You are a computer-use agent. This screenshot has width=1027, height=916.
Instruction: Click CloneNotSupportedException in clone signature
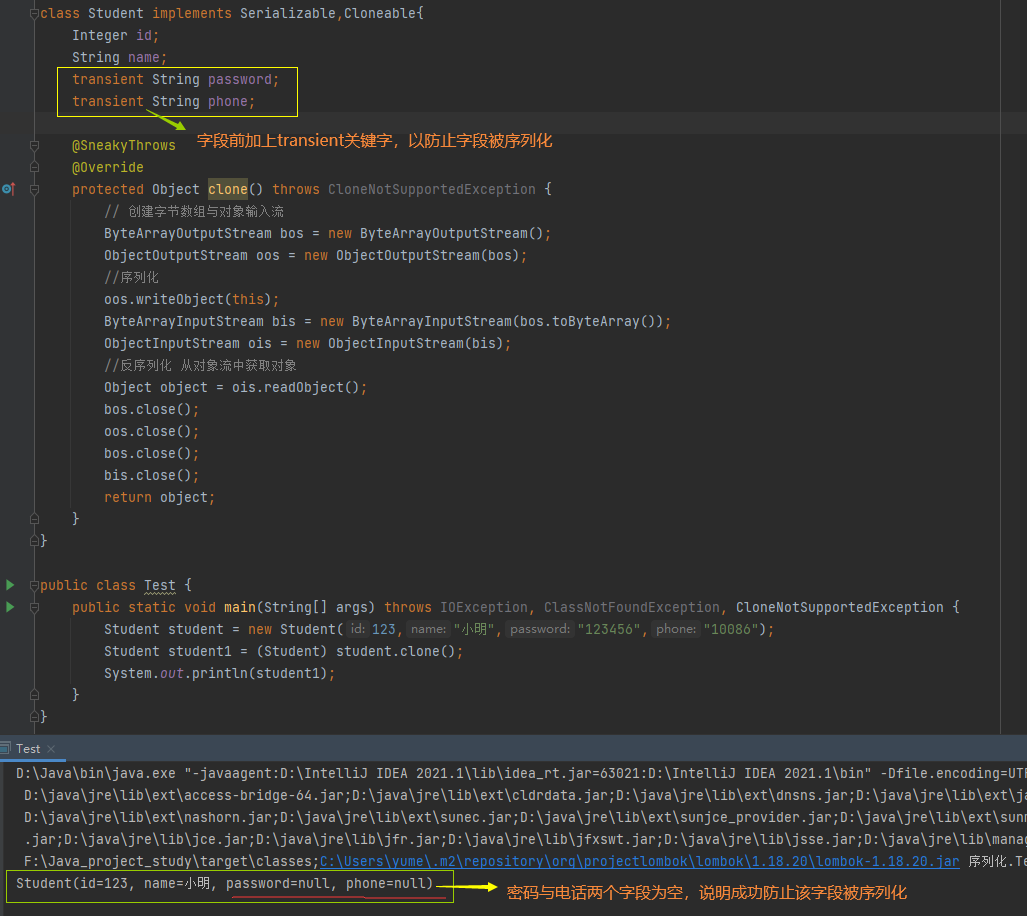[432, 189]
